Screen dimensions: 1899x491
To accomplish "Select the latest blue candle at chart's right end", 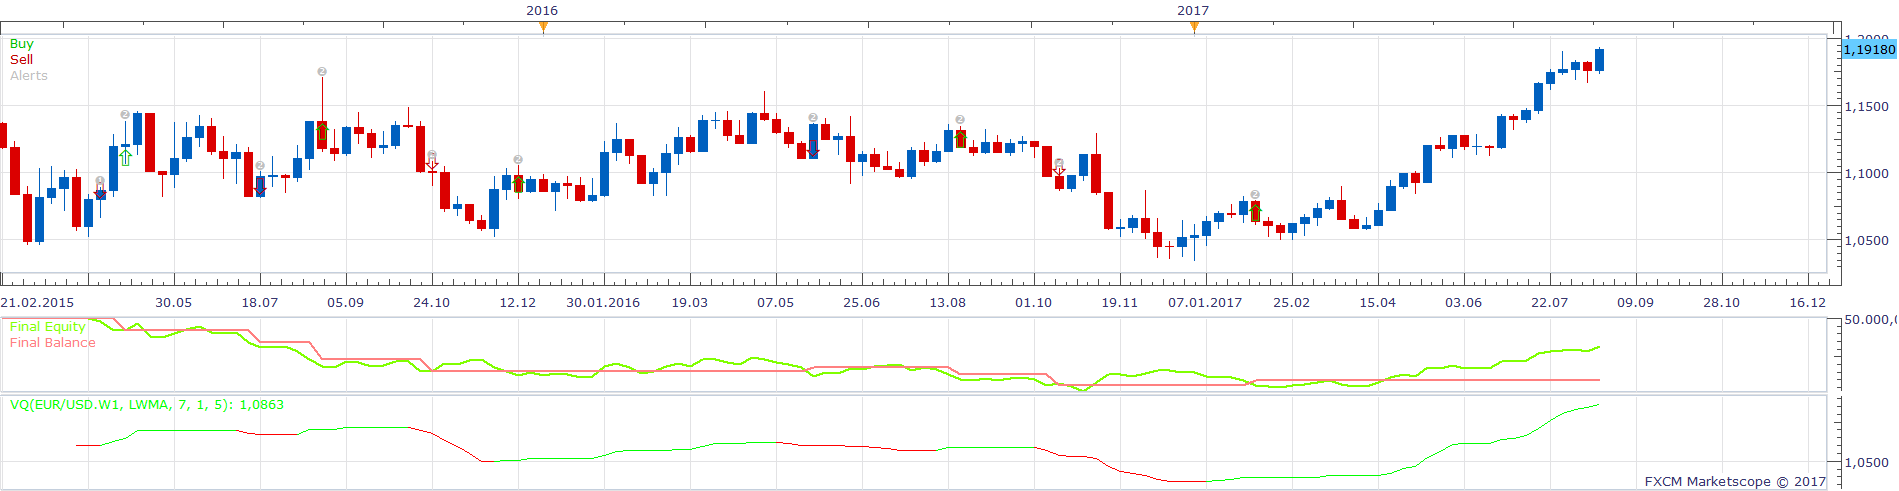I will click(x=1600, y=60).
